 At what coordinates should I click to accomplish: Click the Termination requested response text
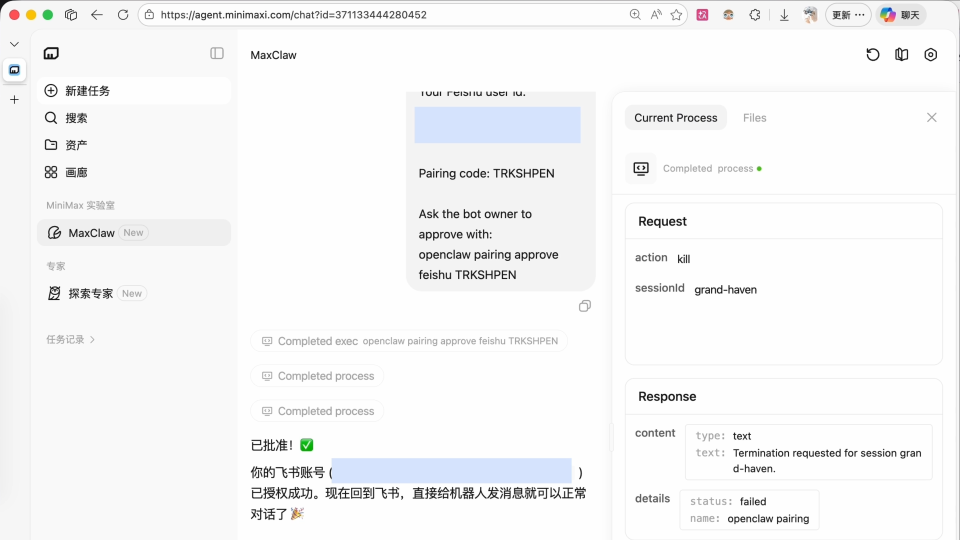click(827, 460)
